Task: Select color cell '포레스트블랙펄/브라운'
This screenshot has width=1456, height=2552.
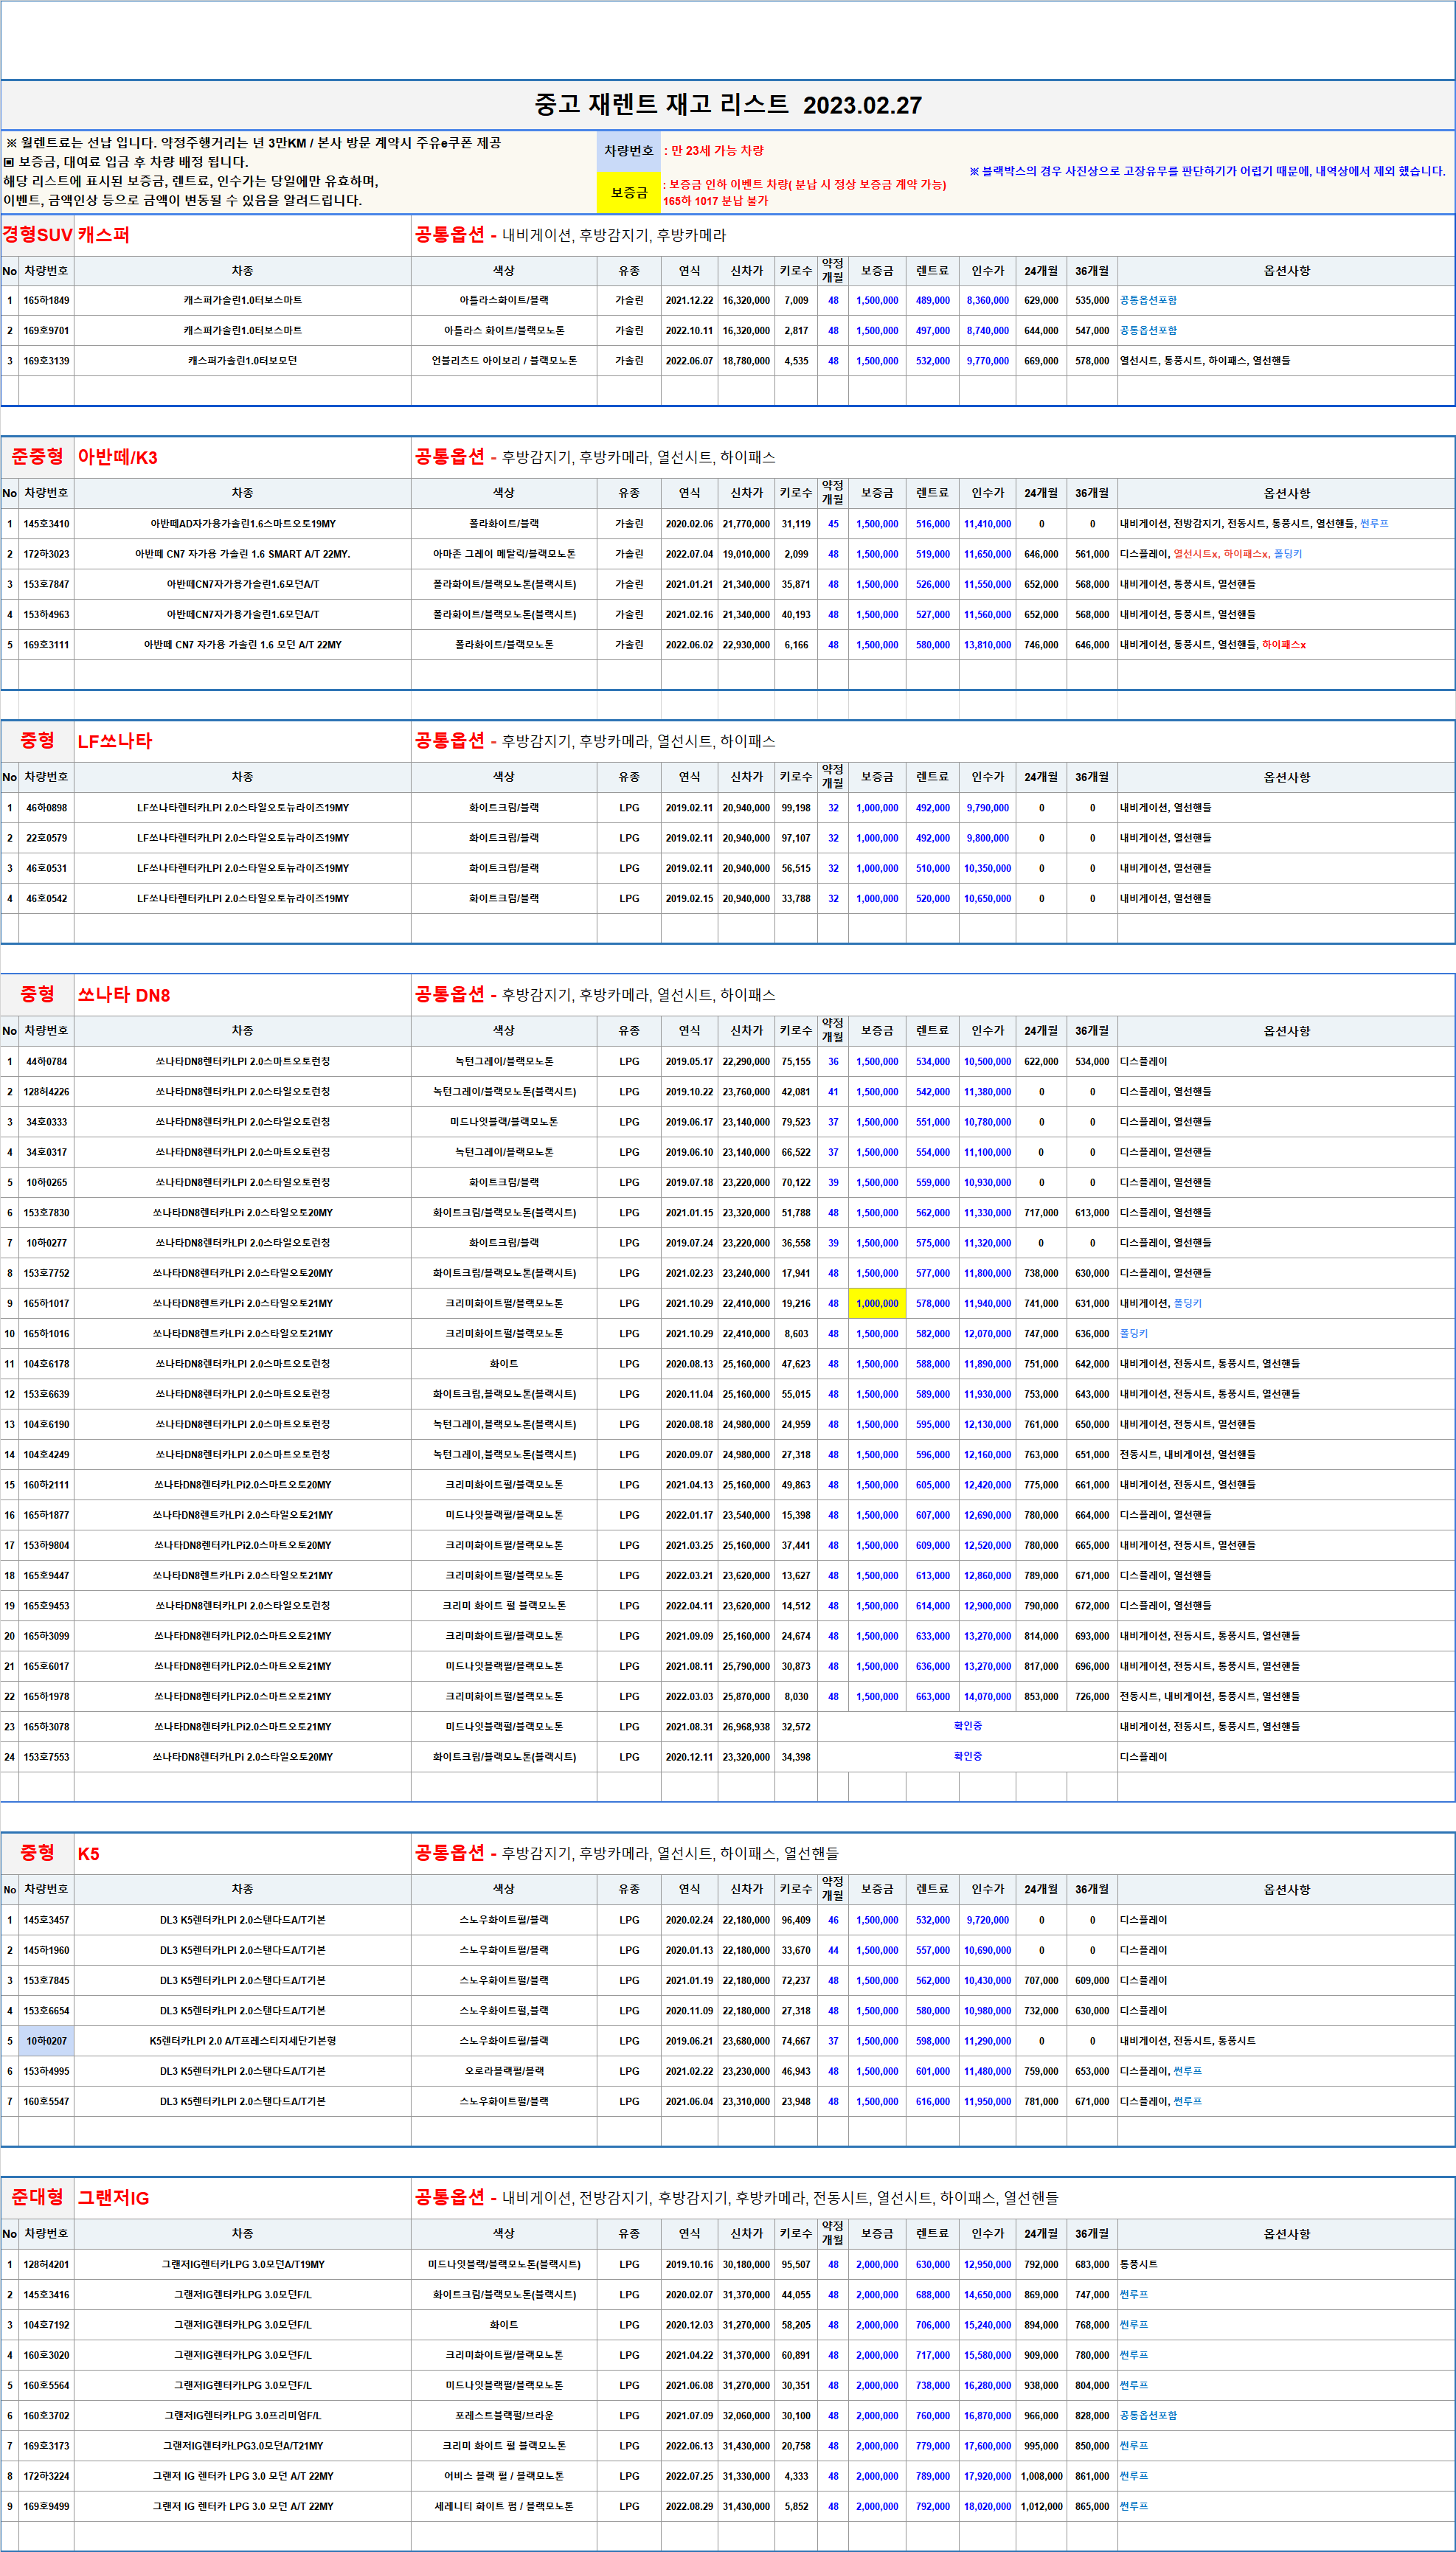Action: point(504,2416)
